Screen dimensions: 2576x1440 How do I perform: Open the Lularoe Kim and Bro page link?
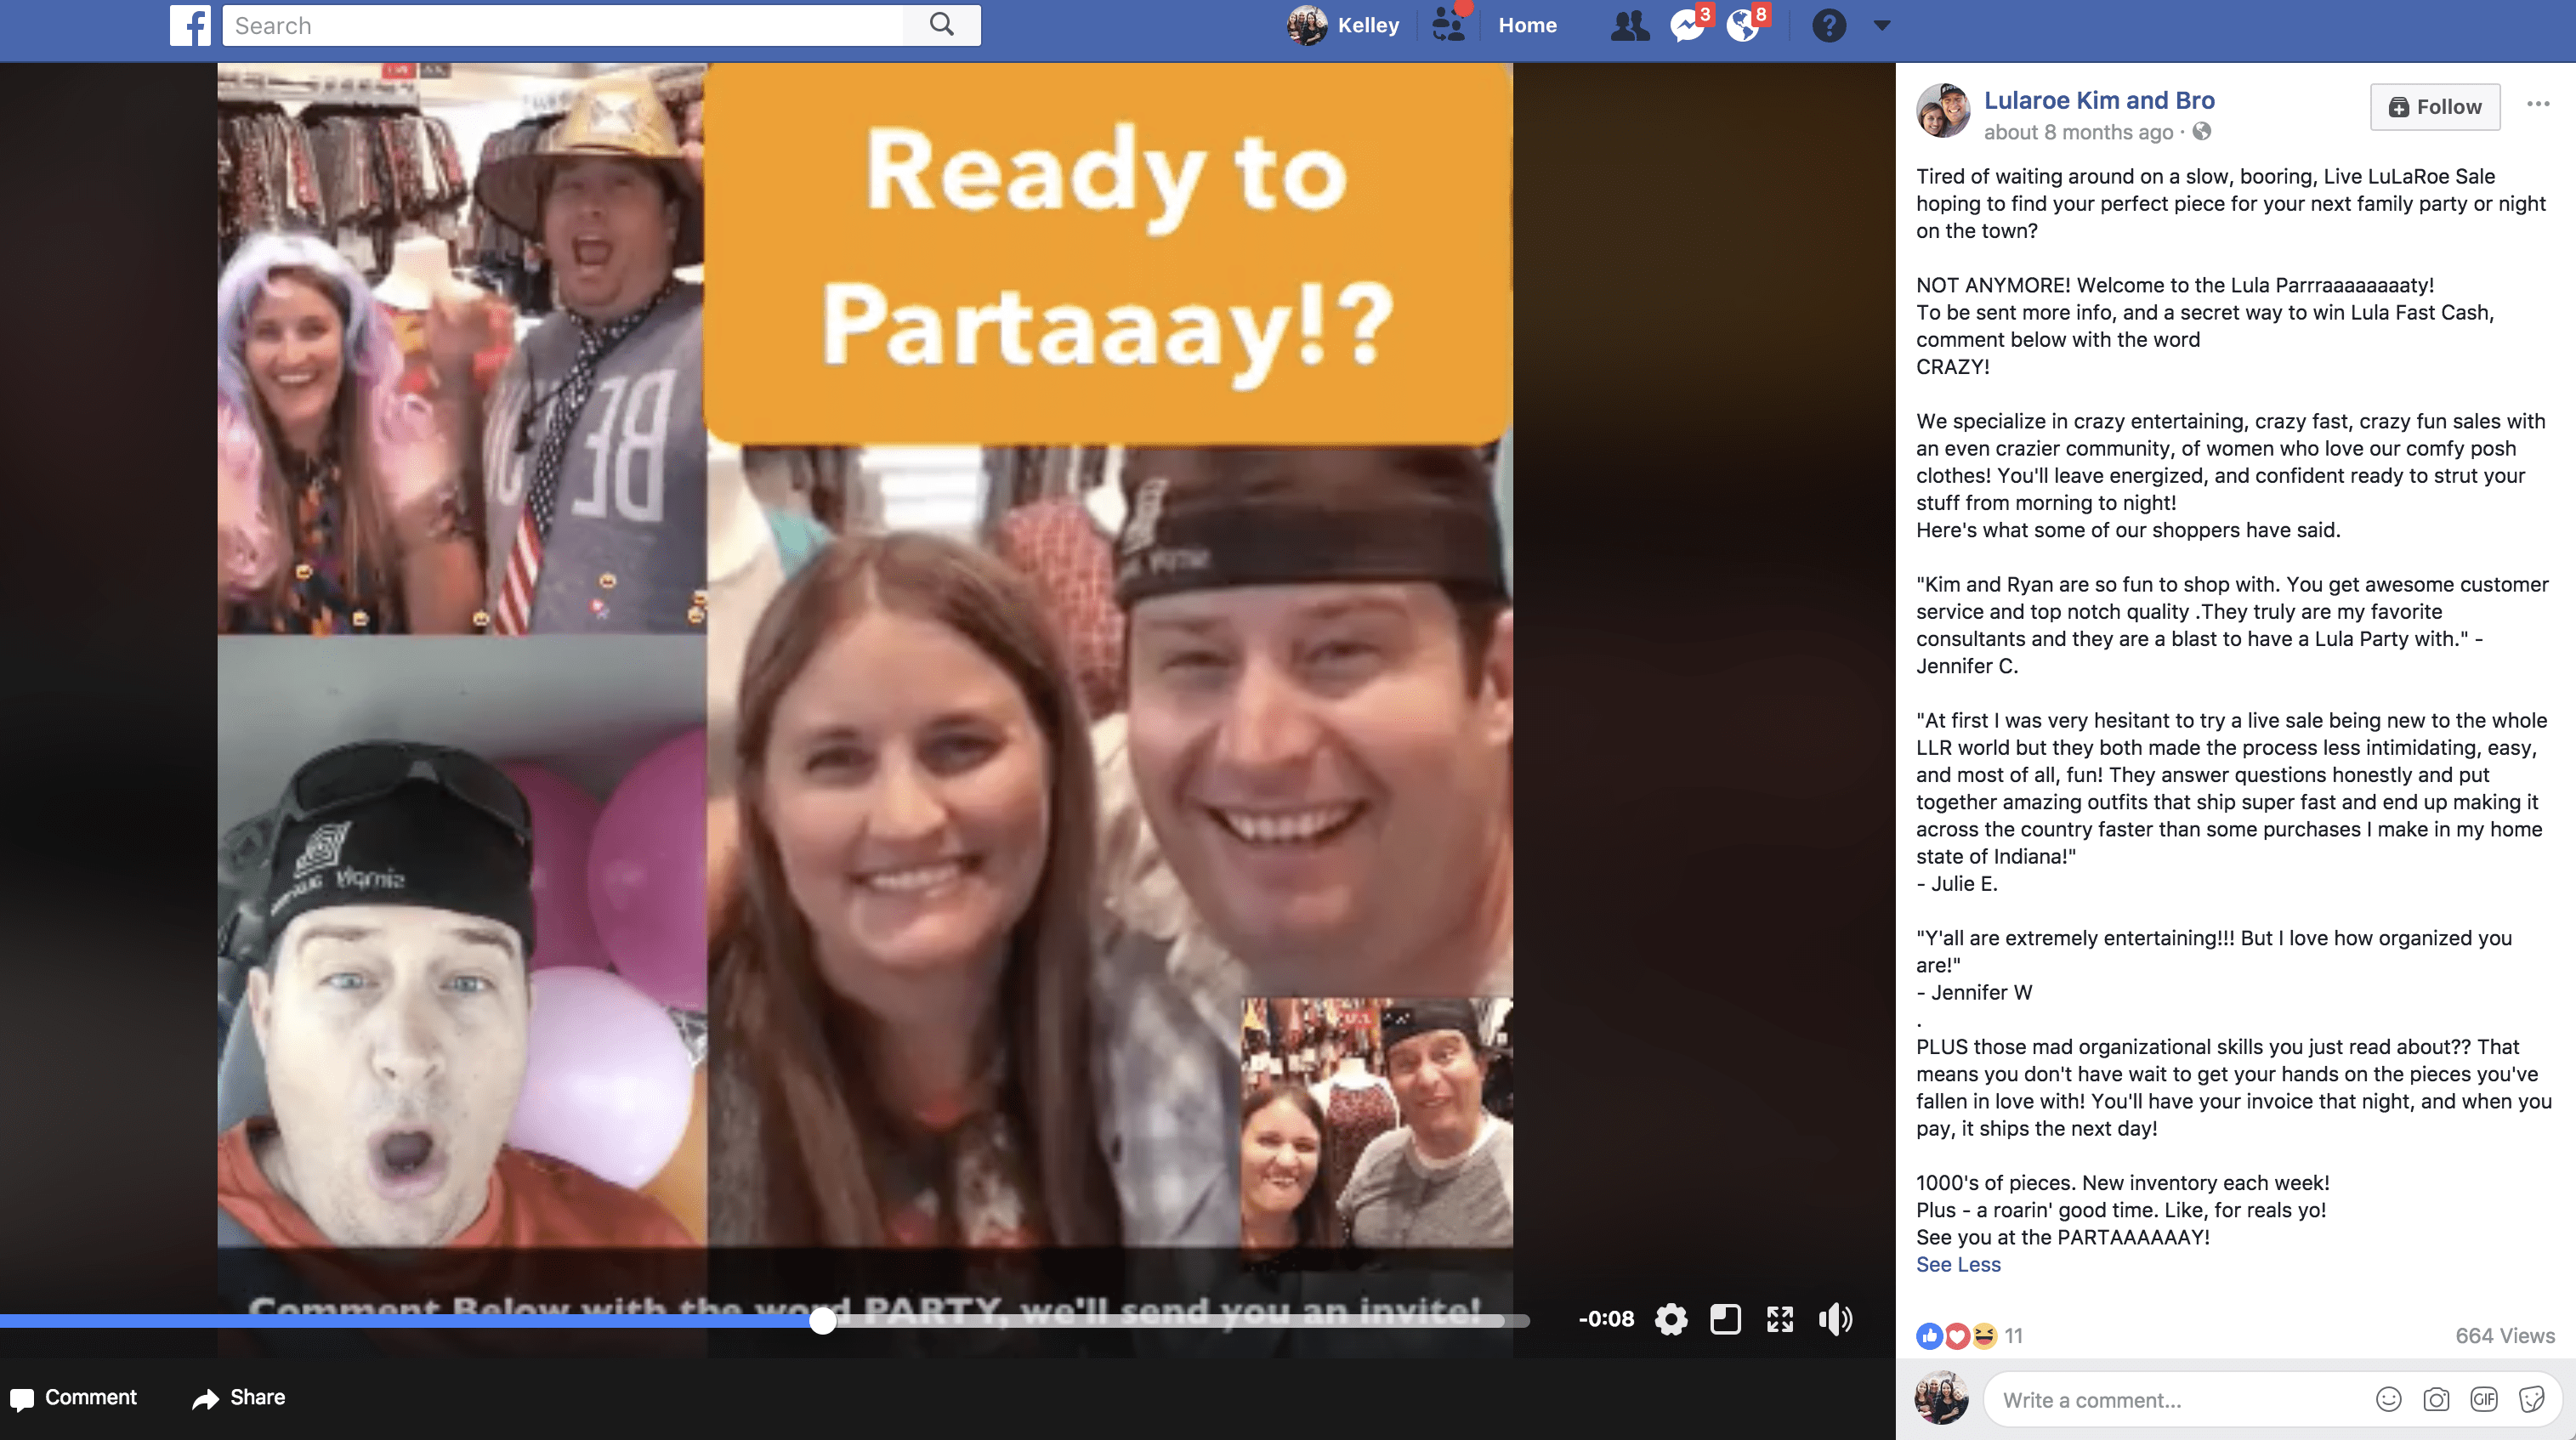point(2099,100)
